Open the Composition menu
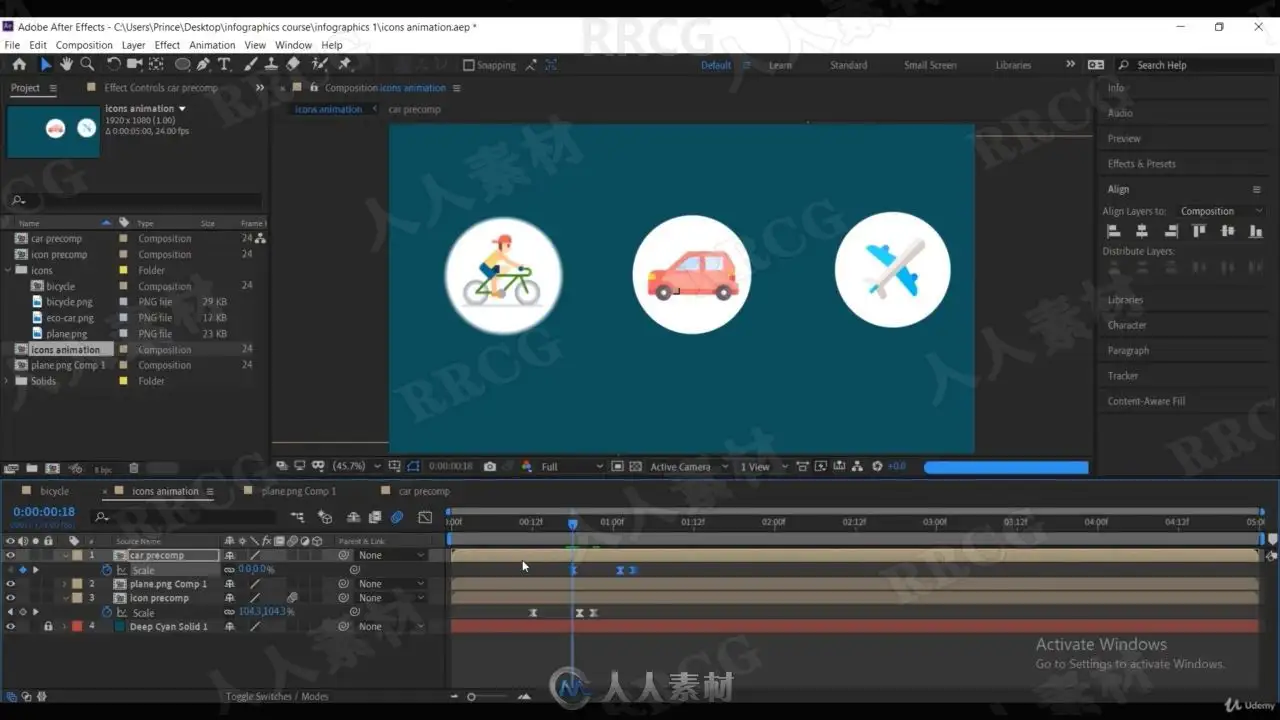Screen dimensions: 1280x720 84,45
